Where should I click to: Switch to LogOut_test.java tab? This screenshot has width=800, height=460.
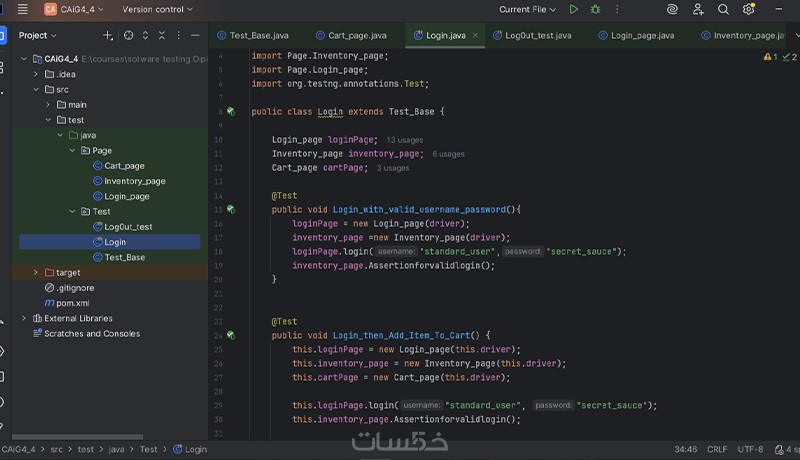pos(532,35)
